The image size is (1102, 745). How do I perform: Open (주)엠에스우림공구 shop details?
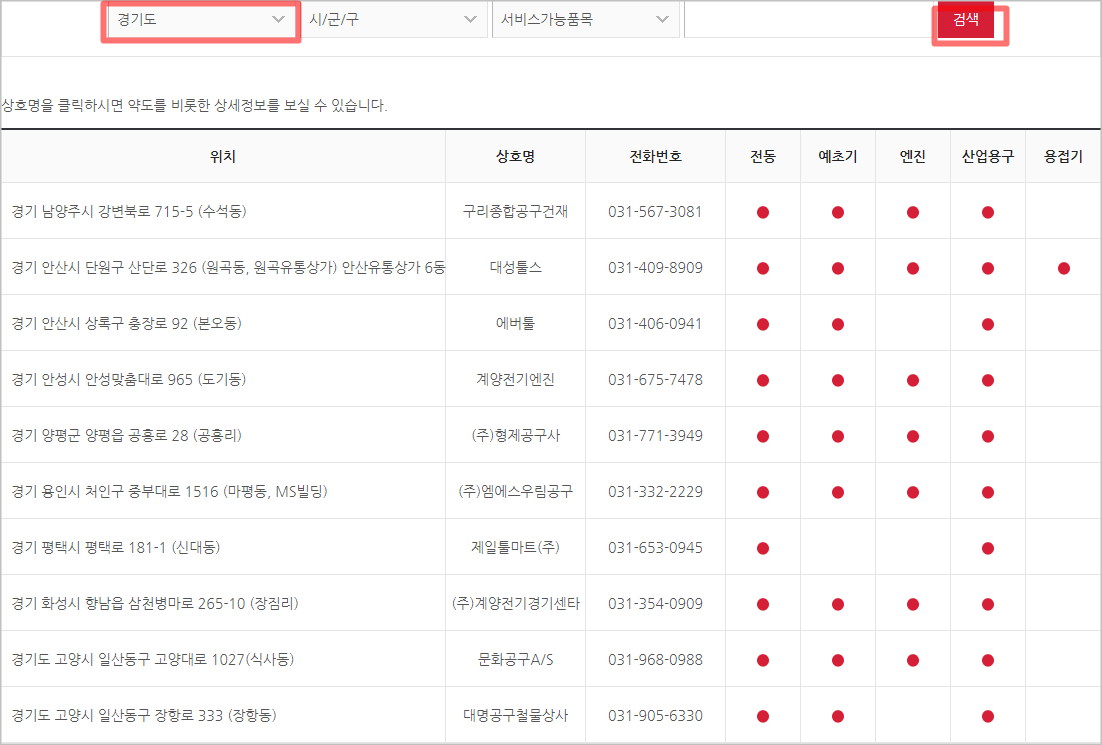515,491
